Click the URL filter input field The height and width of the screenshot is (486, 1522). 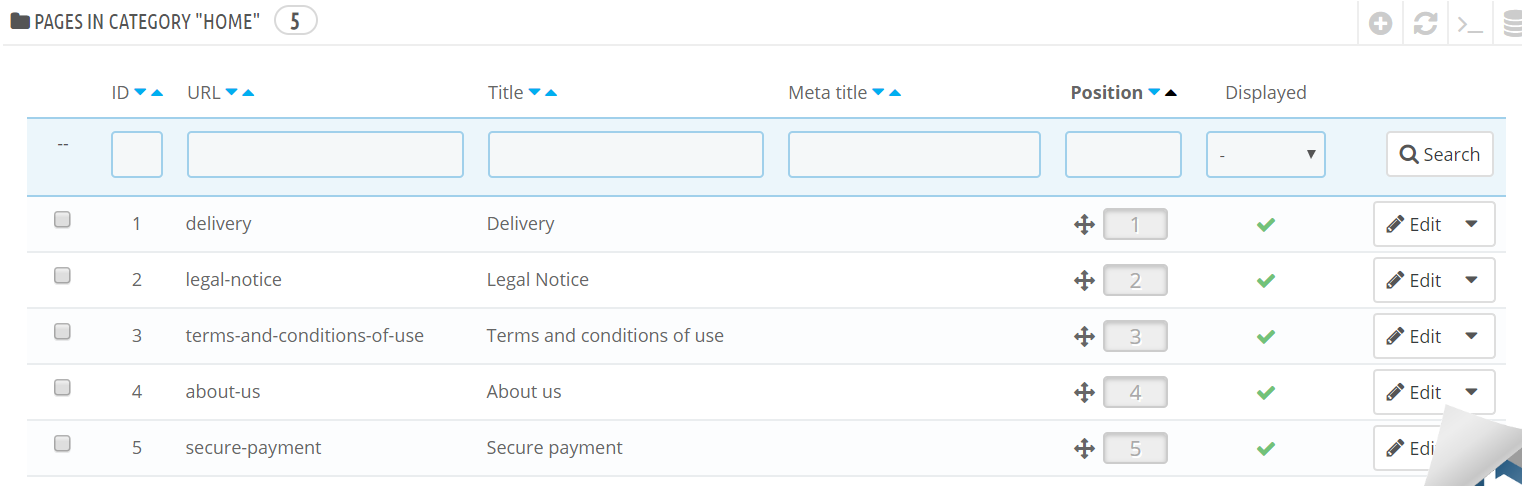(x=325, y=155)
